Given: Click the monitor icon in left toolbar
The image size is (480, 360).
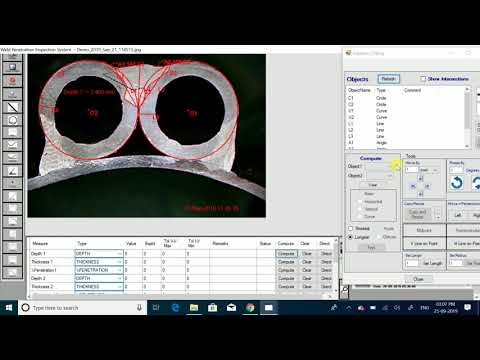Looking at the screenshot, I should [x=13, y=68].
